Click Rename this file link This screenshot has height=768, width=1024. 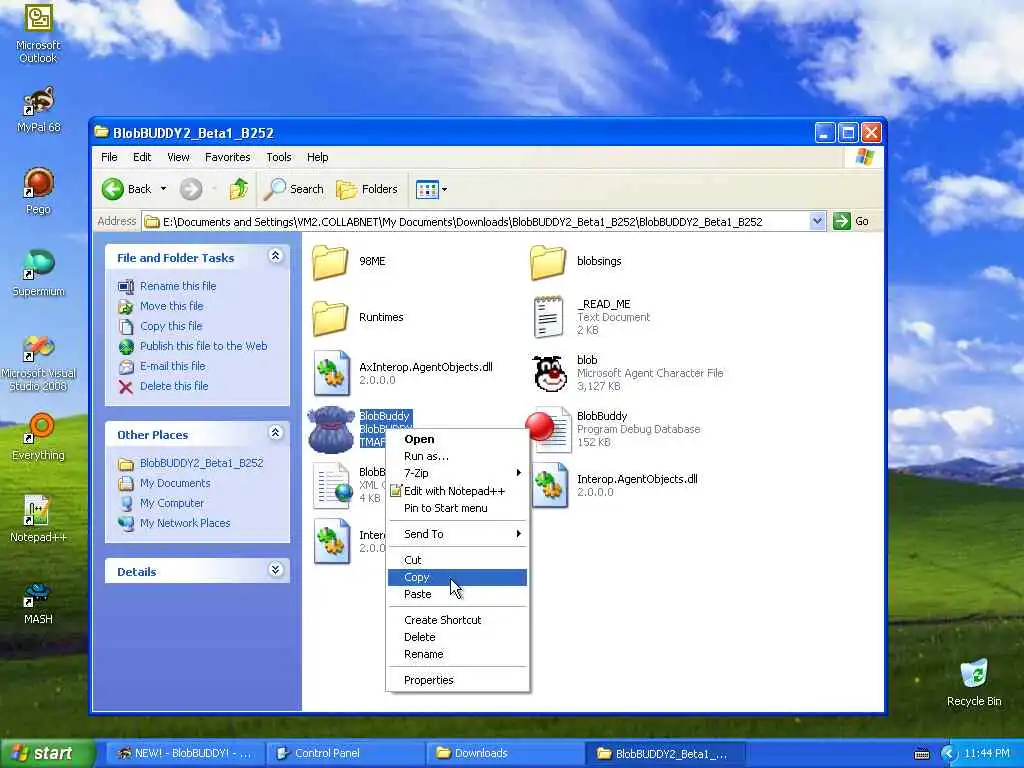coord(178,286)
